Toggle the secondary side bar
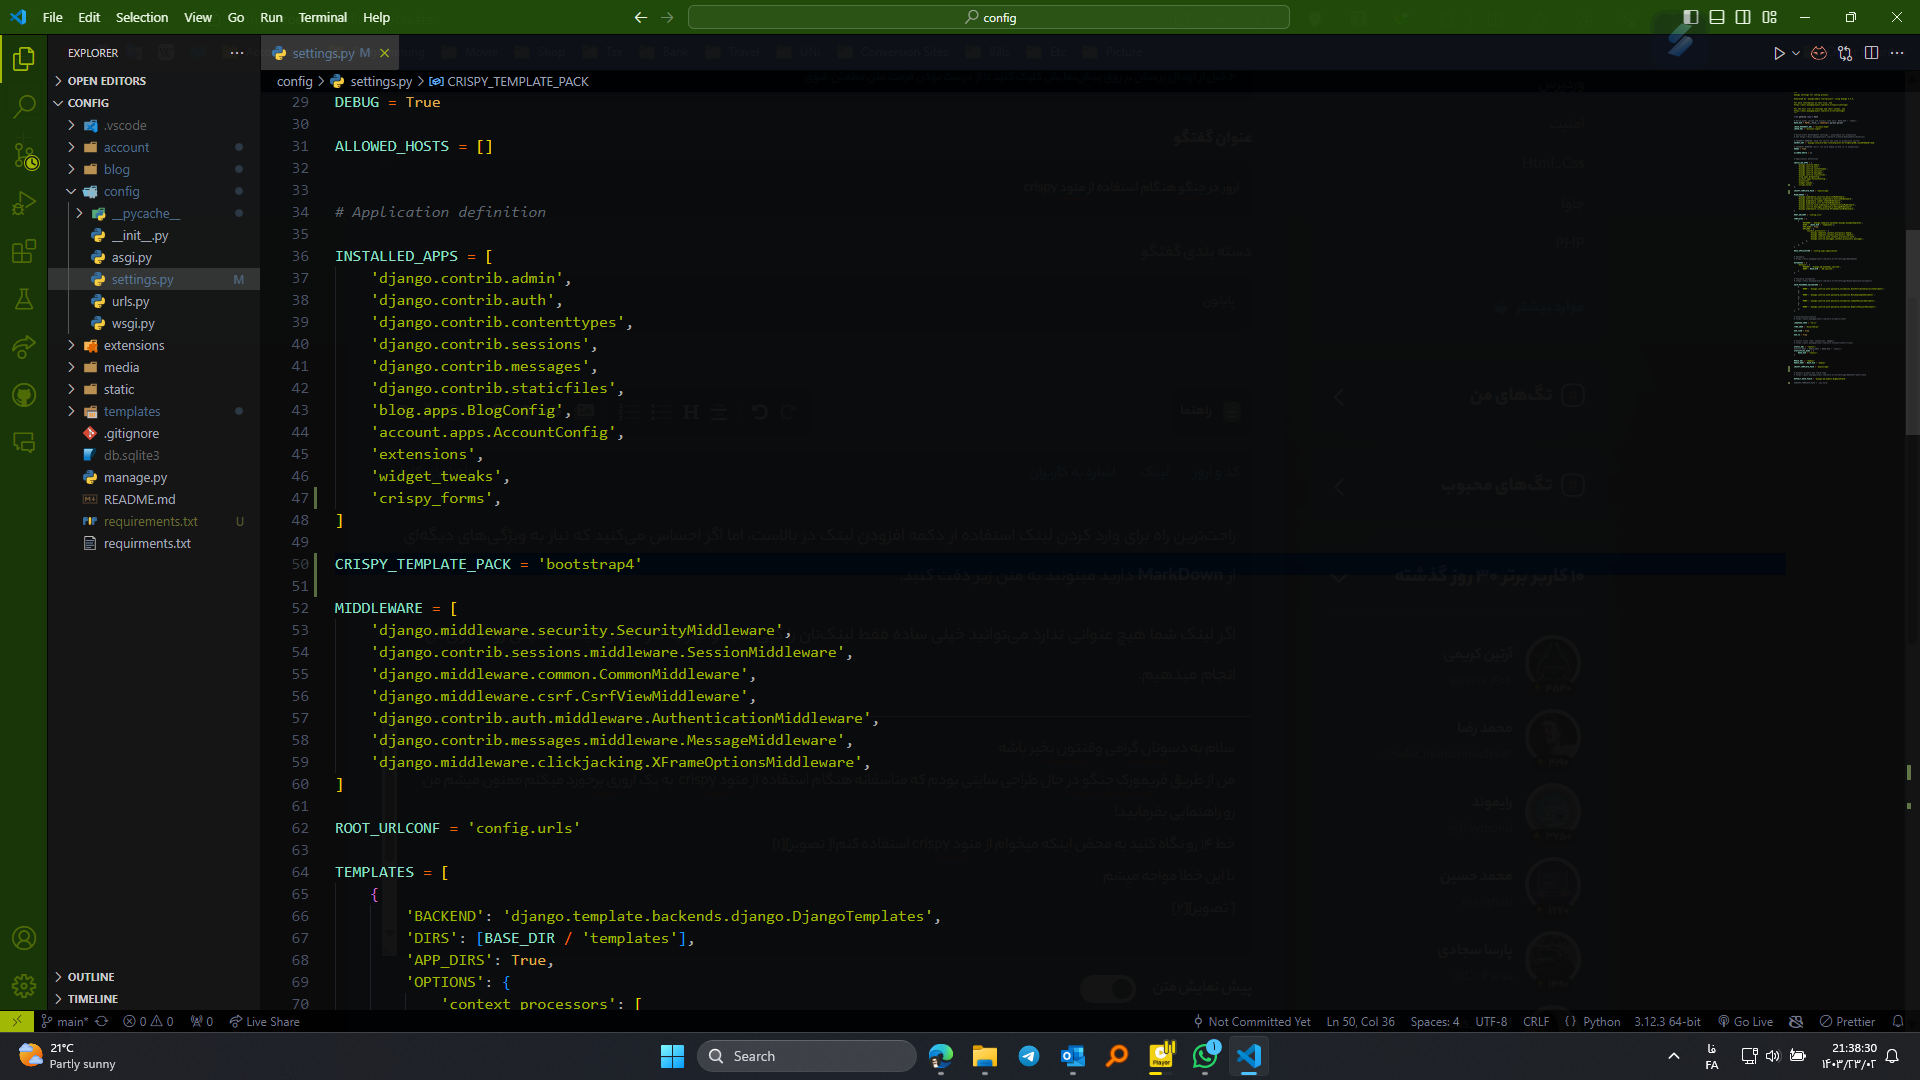 1743,17
